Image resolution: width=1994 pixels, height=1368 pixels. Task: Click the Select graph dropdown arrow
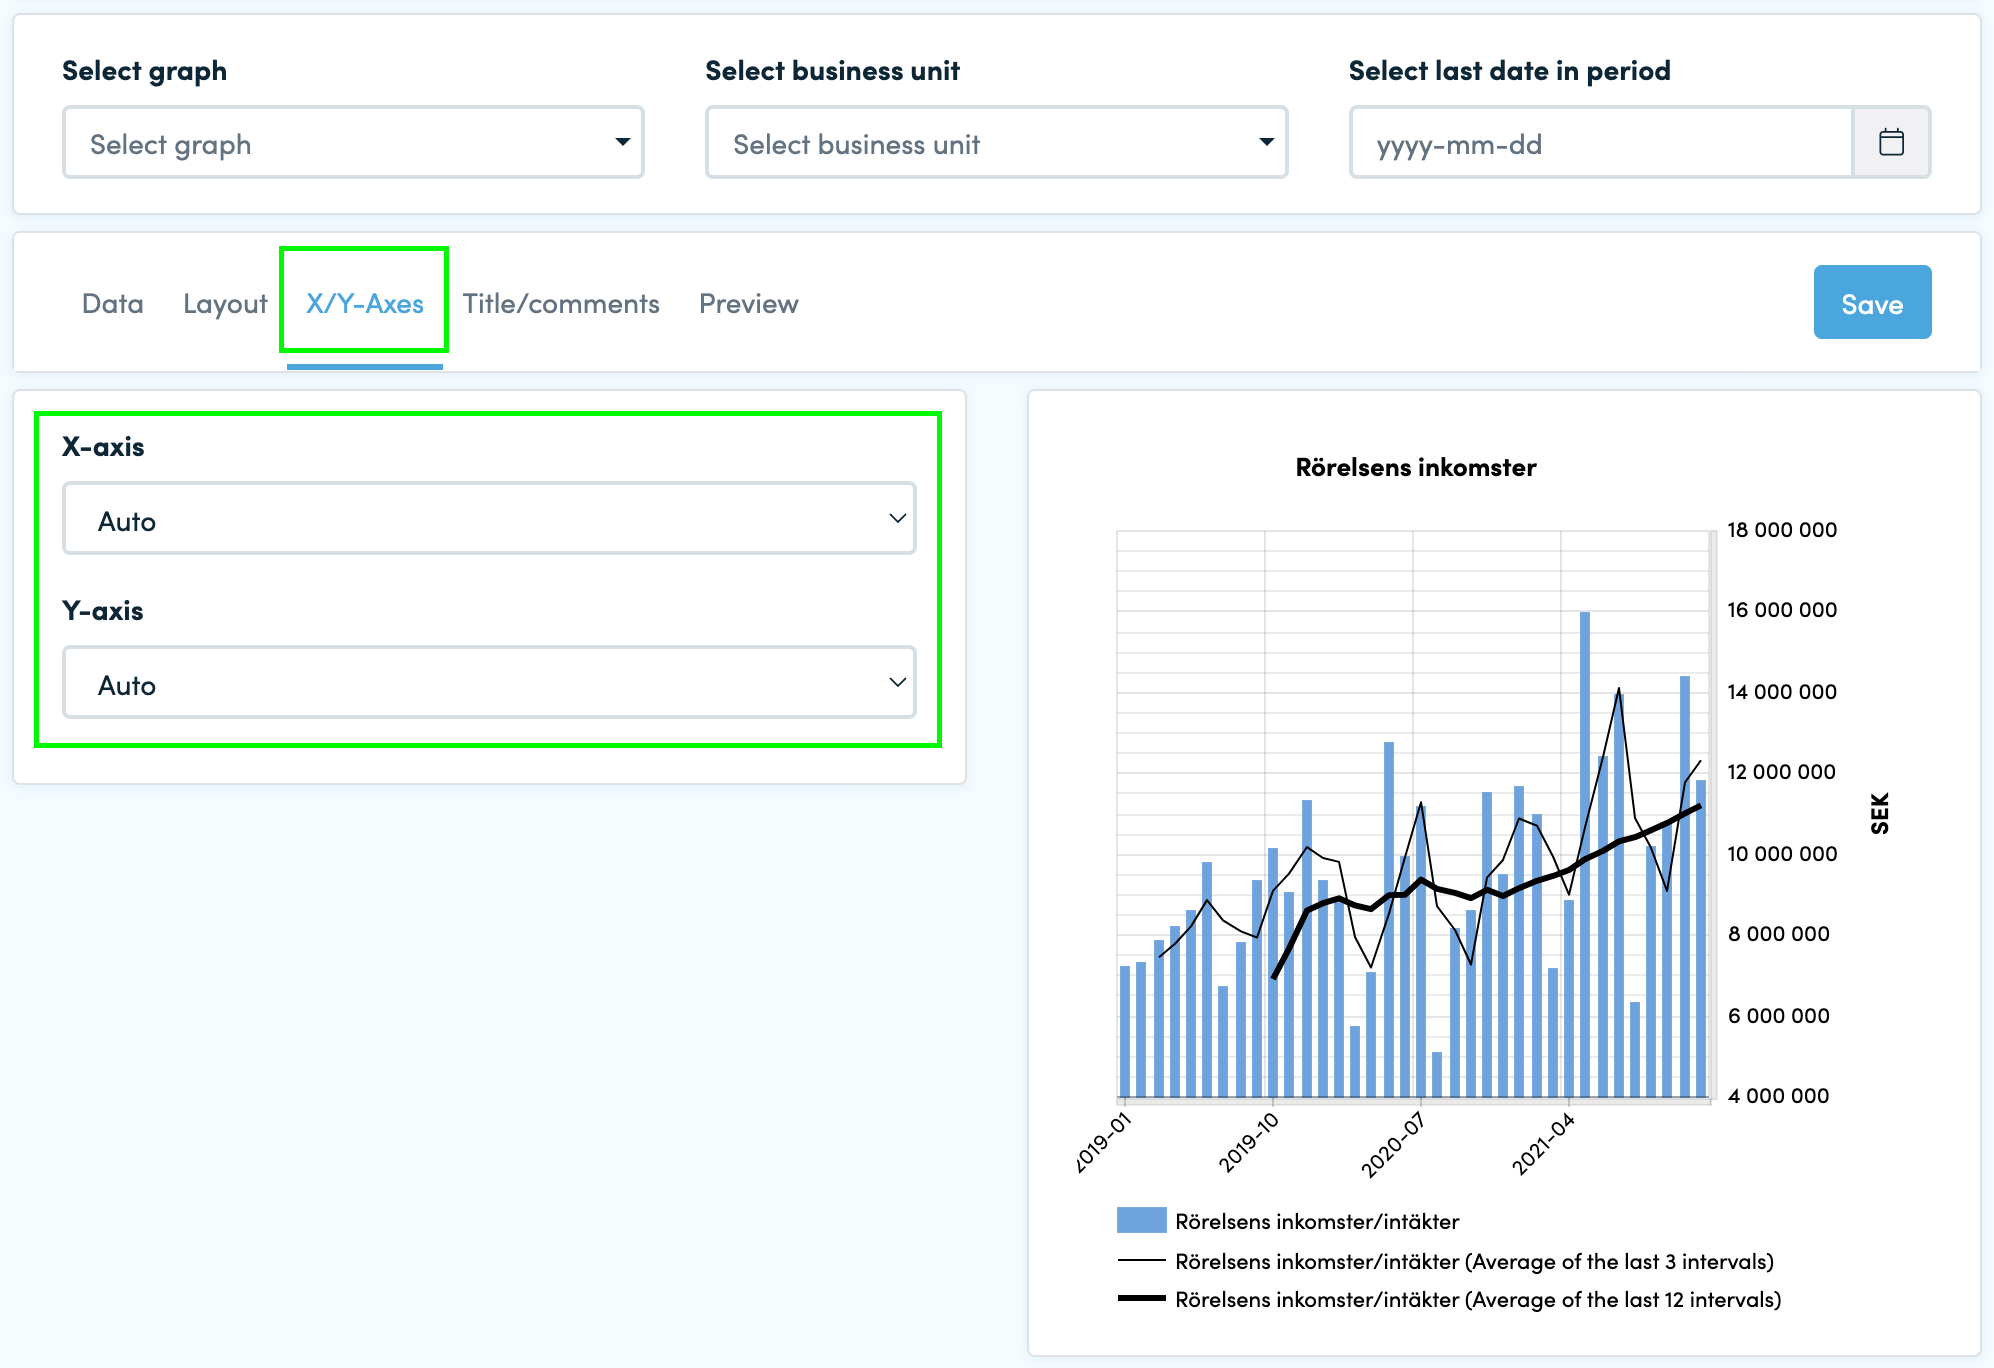[622, 143]
